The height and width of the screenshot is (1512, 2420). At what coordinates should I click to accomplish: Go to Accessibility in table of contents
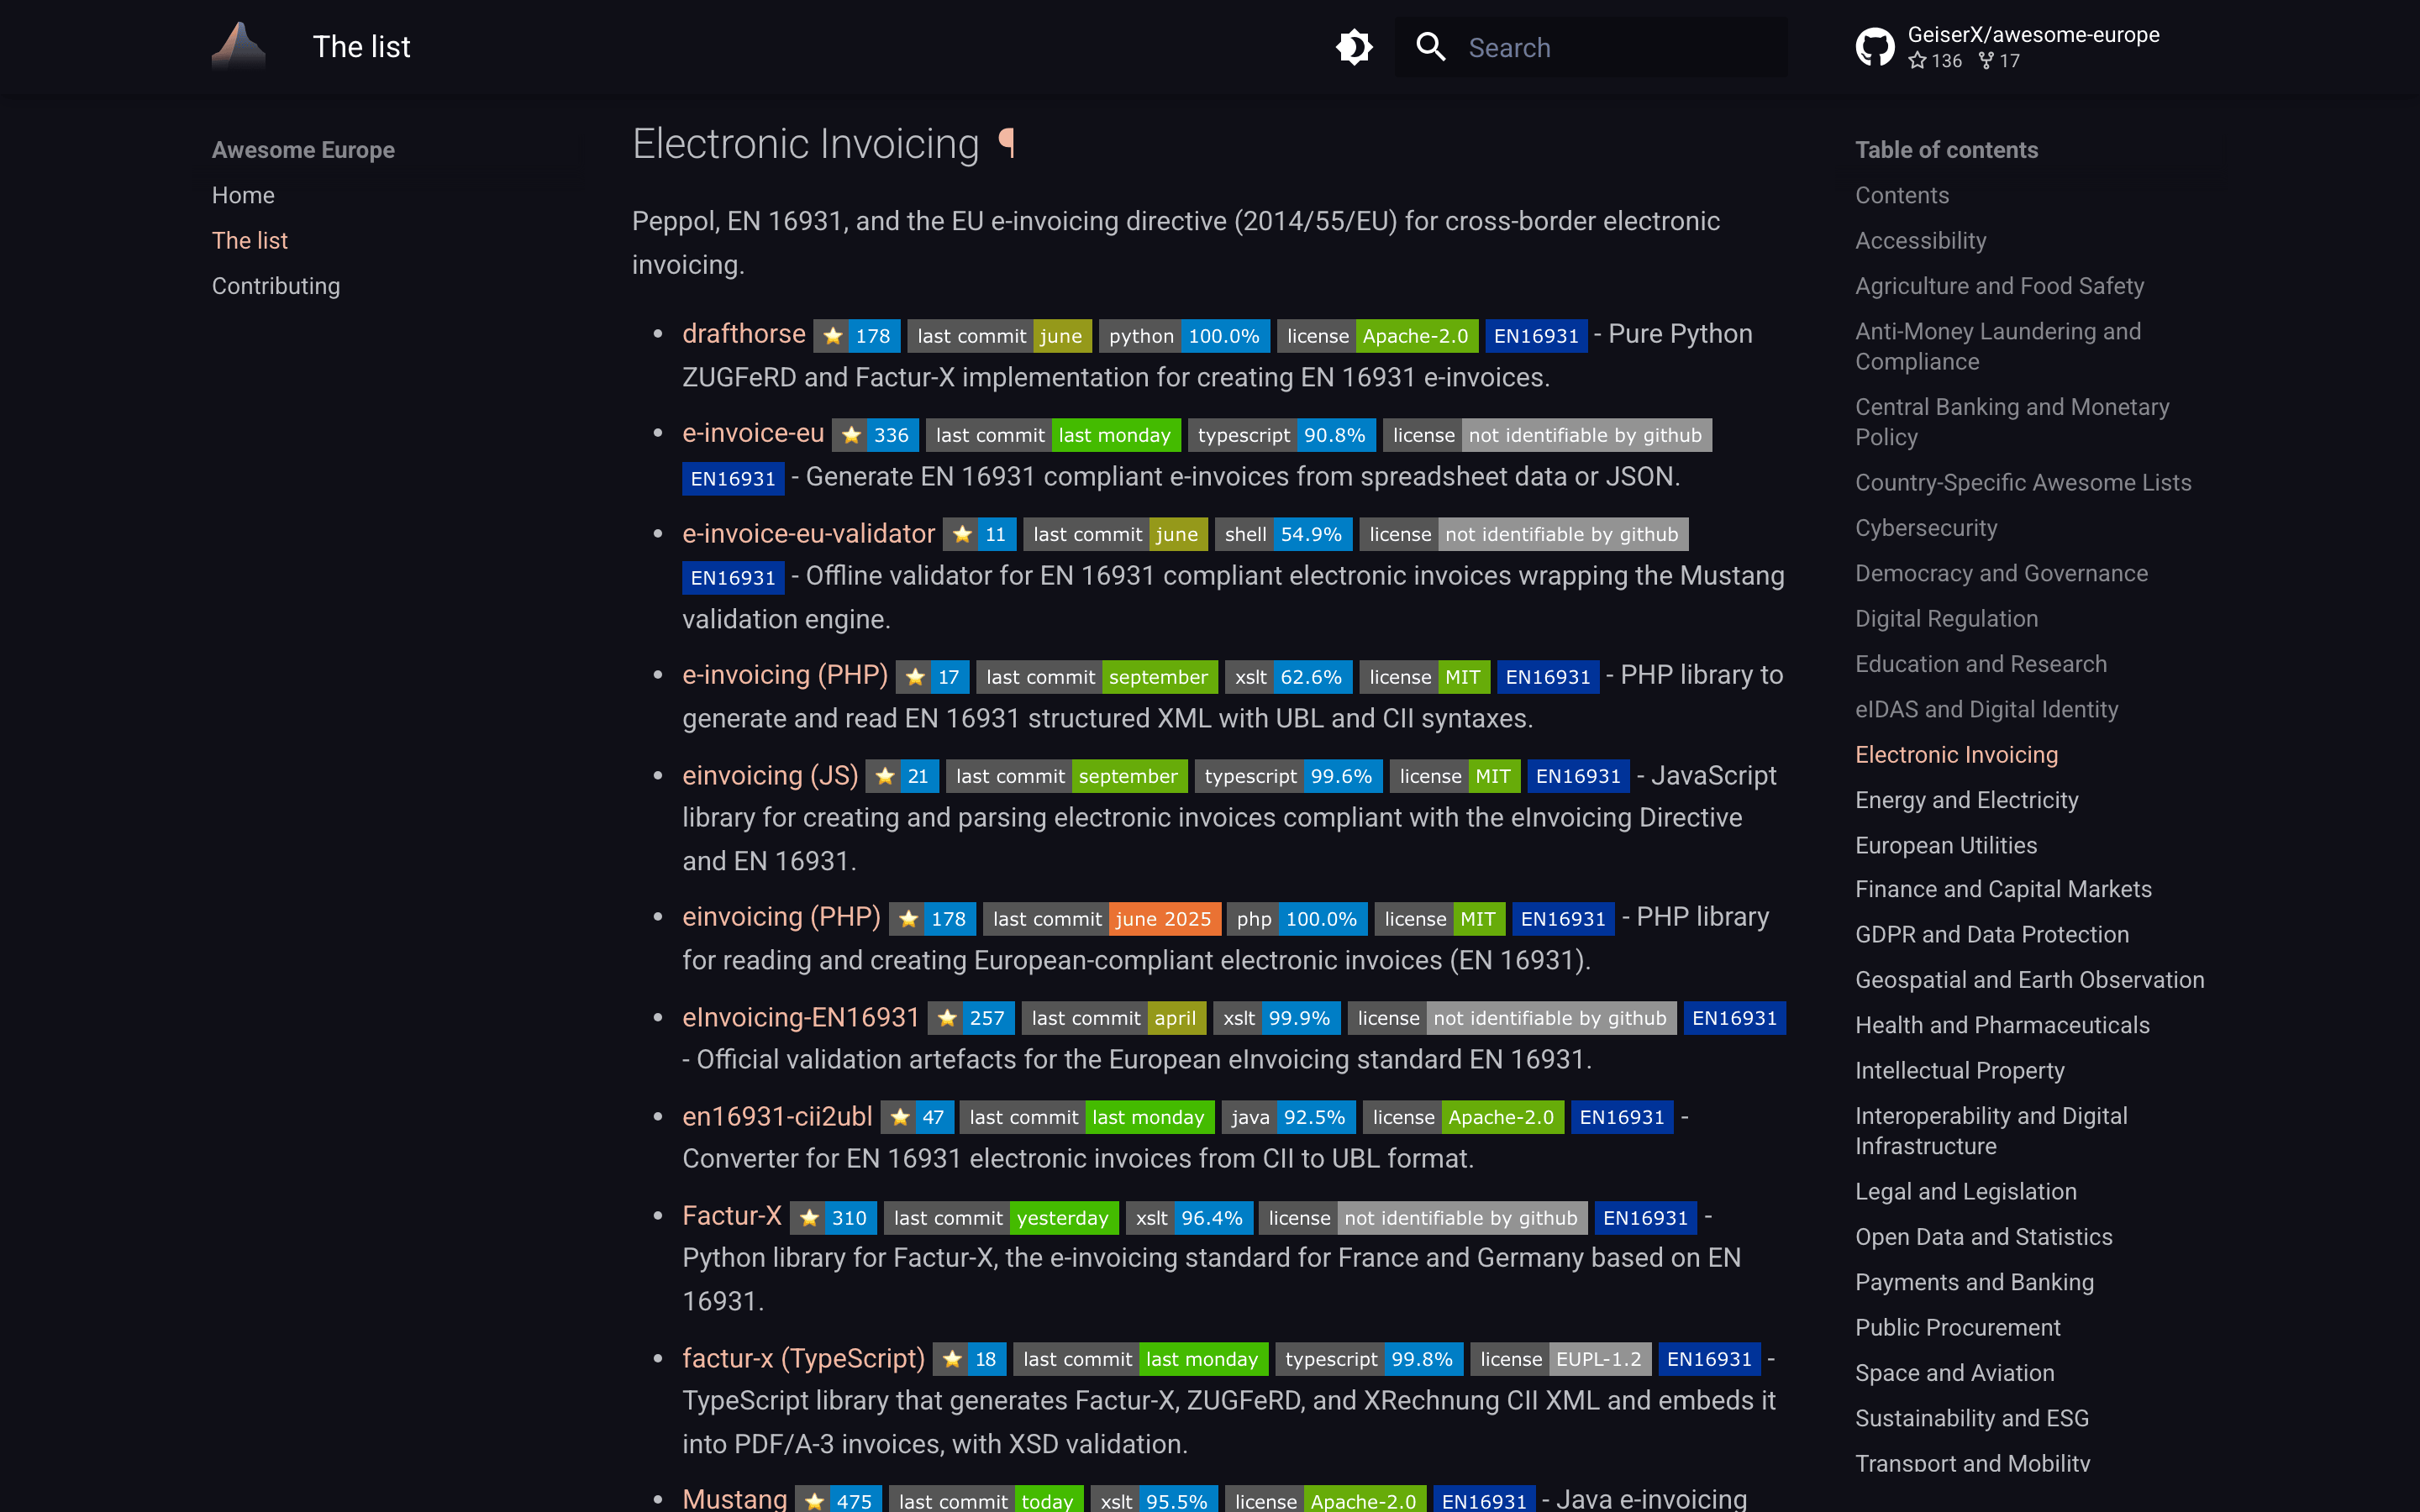(x=1920, y=240)
